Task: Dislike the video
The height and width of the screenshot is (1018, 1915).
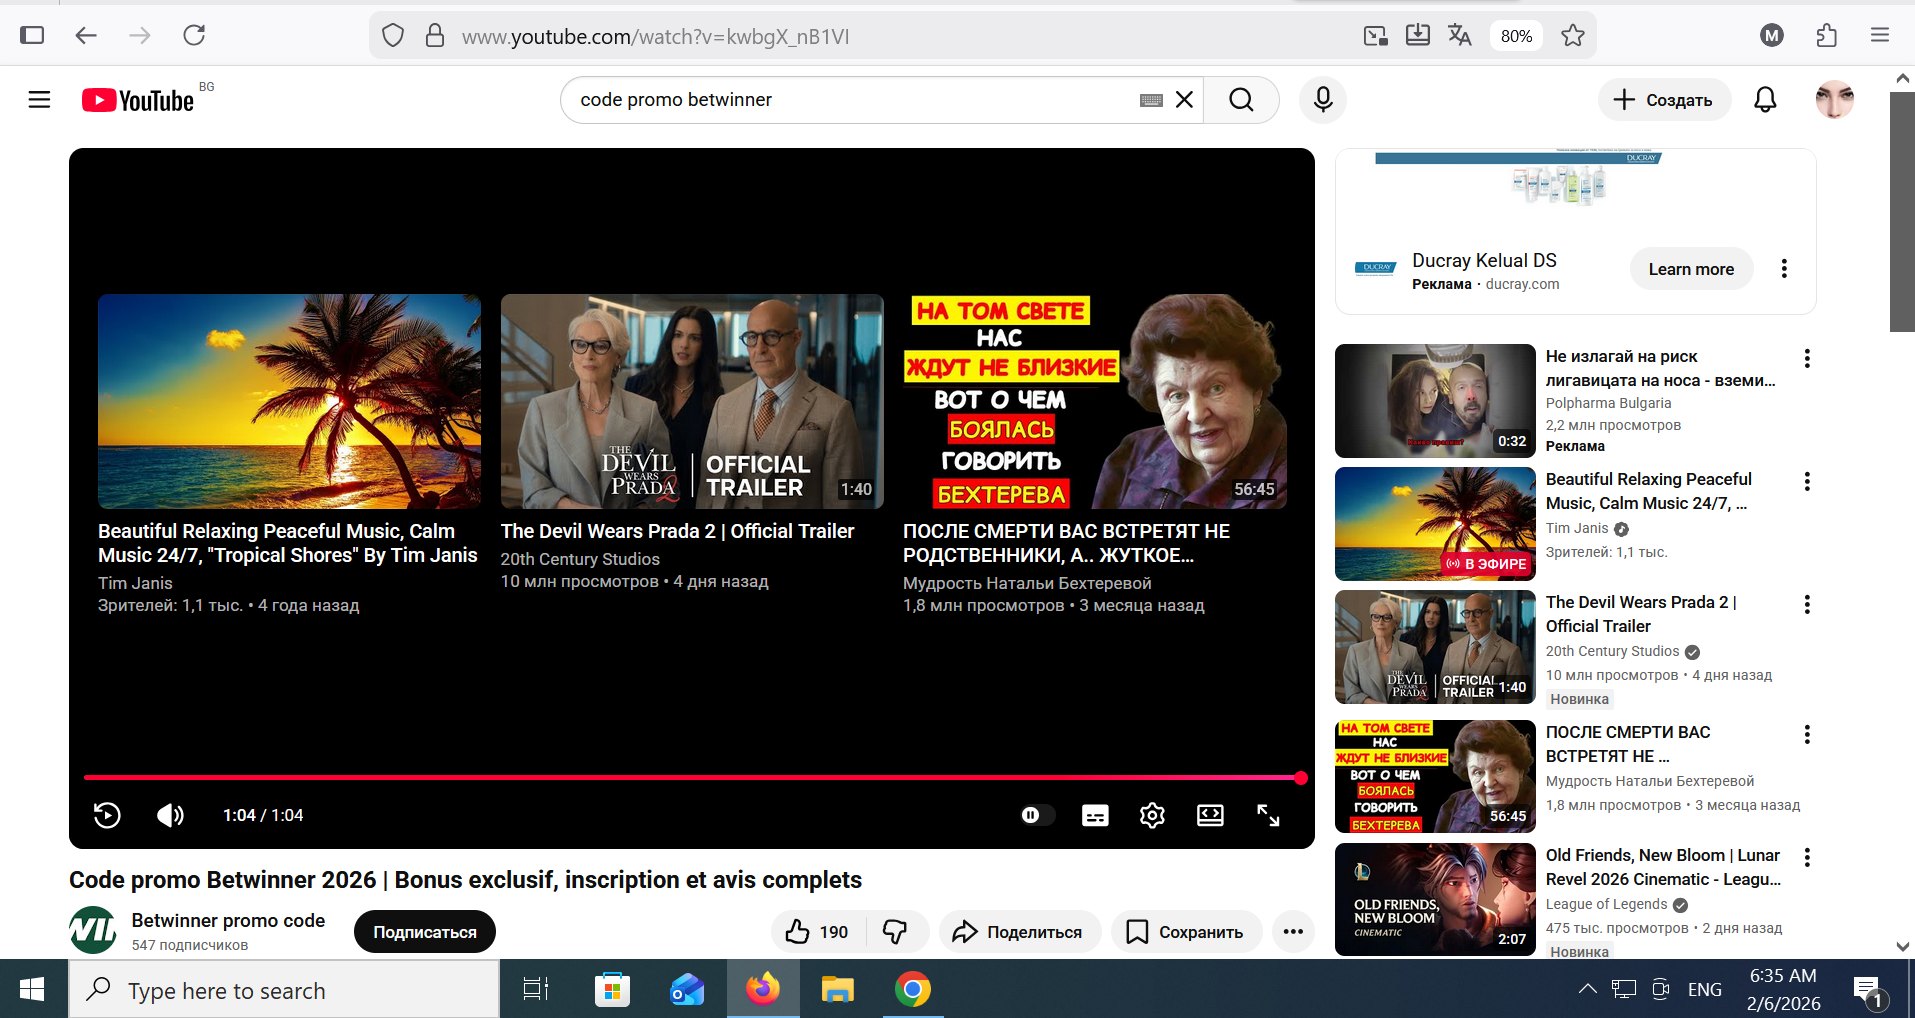Action: [896, 932]
